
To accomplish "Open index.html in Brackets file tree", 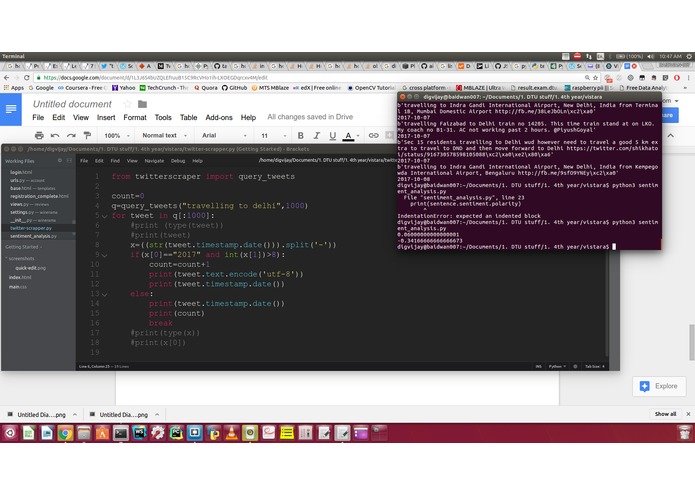I will pyautogui.click(x=20, y=277).
